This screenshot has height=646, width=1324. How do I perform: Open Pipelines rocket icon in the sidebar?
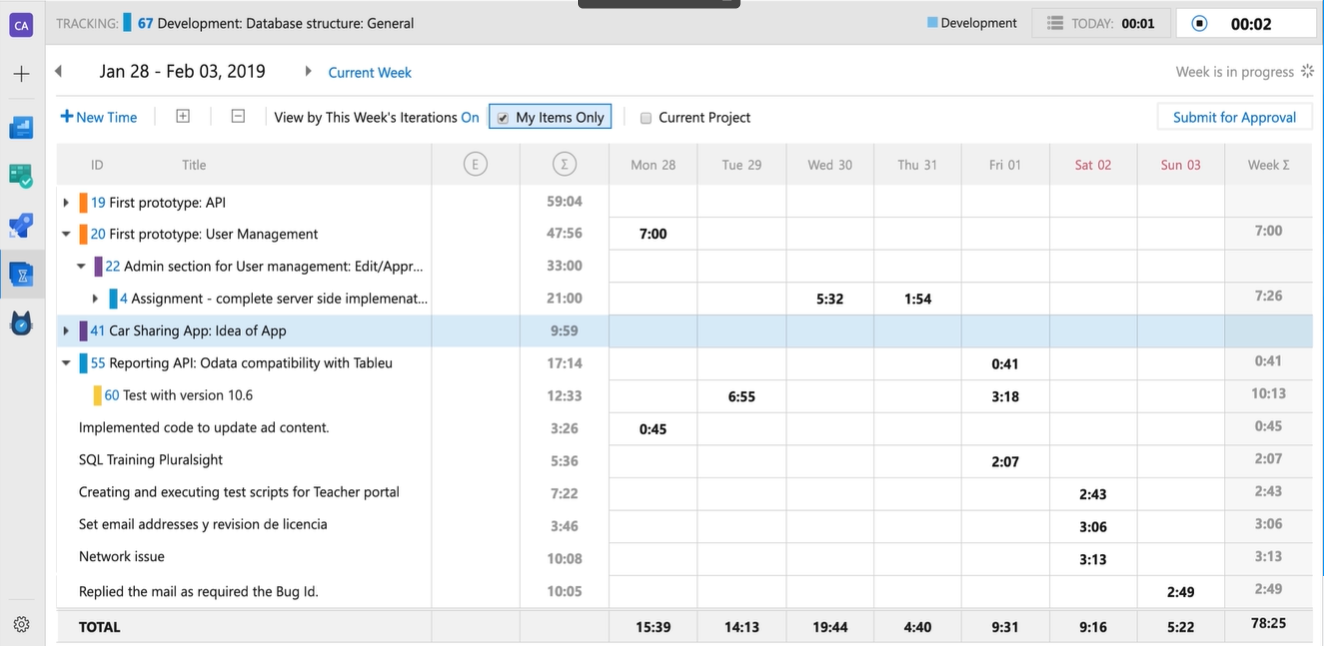21,225
